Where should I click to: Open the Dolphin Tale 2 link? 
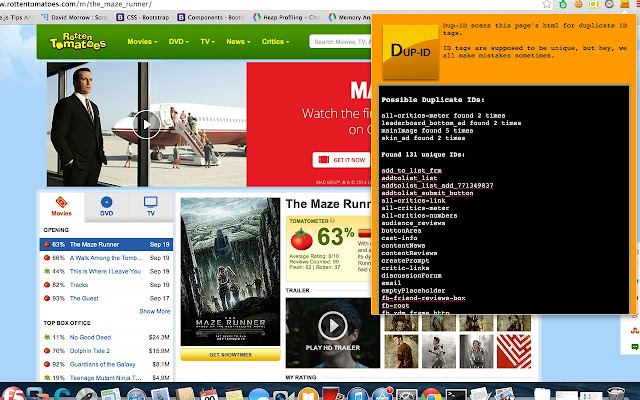(90, 351)
